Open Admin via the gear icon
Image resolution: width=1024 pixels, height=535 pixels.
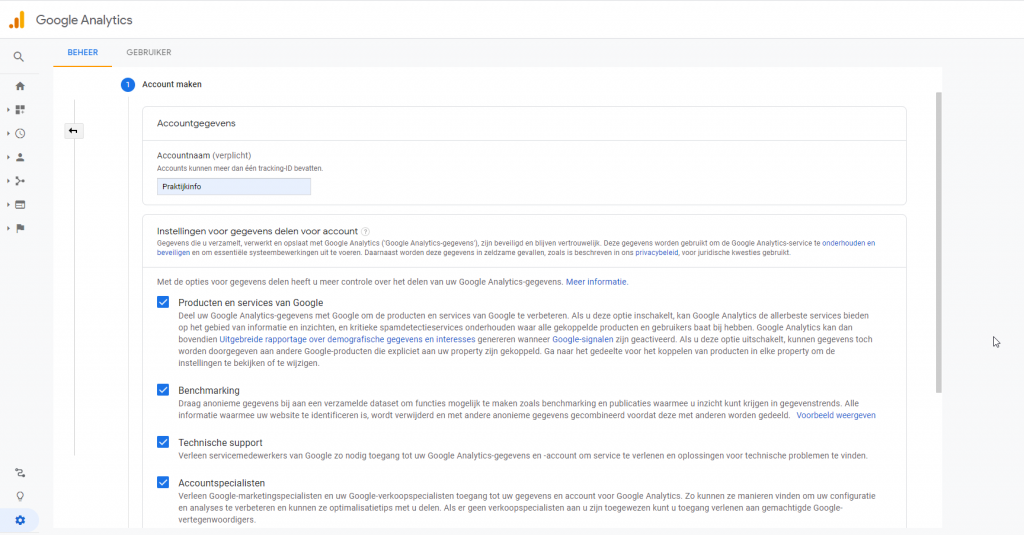(20, 520)
